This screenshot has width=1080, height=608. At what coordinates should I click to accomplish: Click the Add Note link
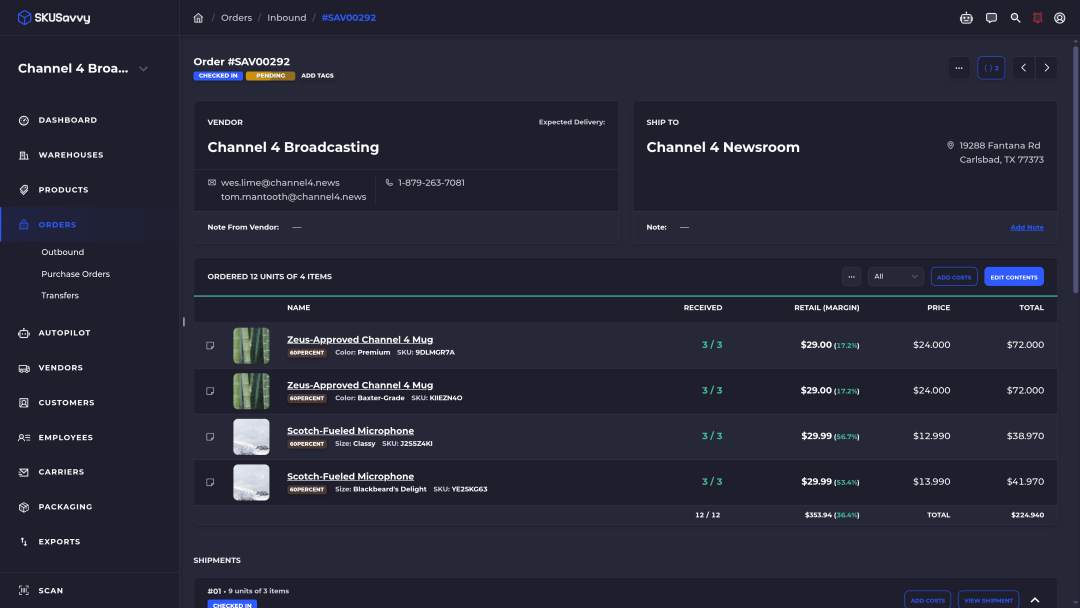pyautogui.click(x=1027, y=227)
